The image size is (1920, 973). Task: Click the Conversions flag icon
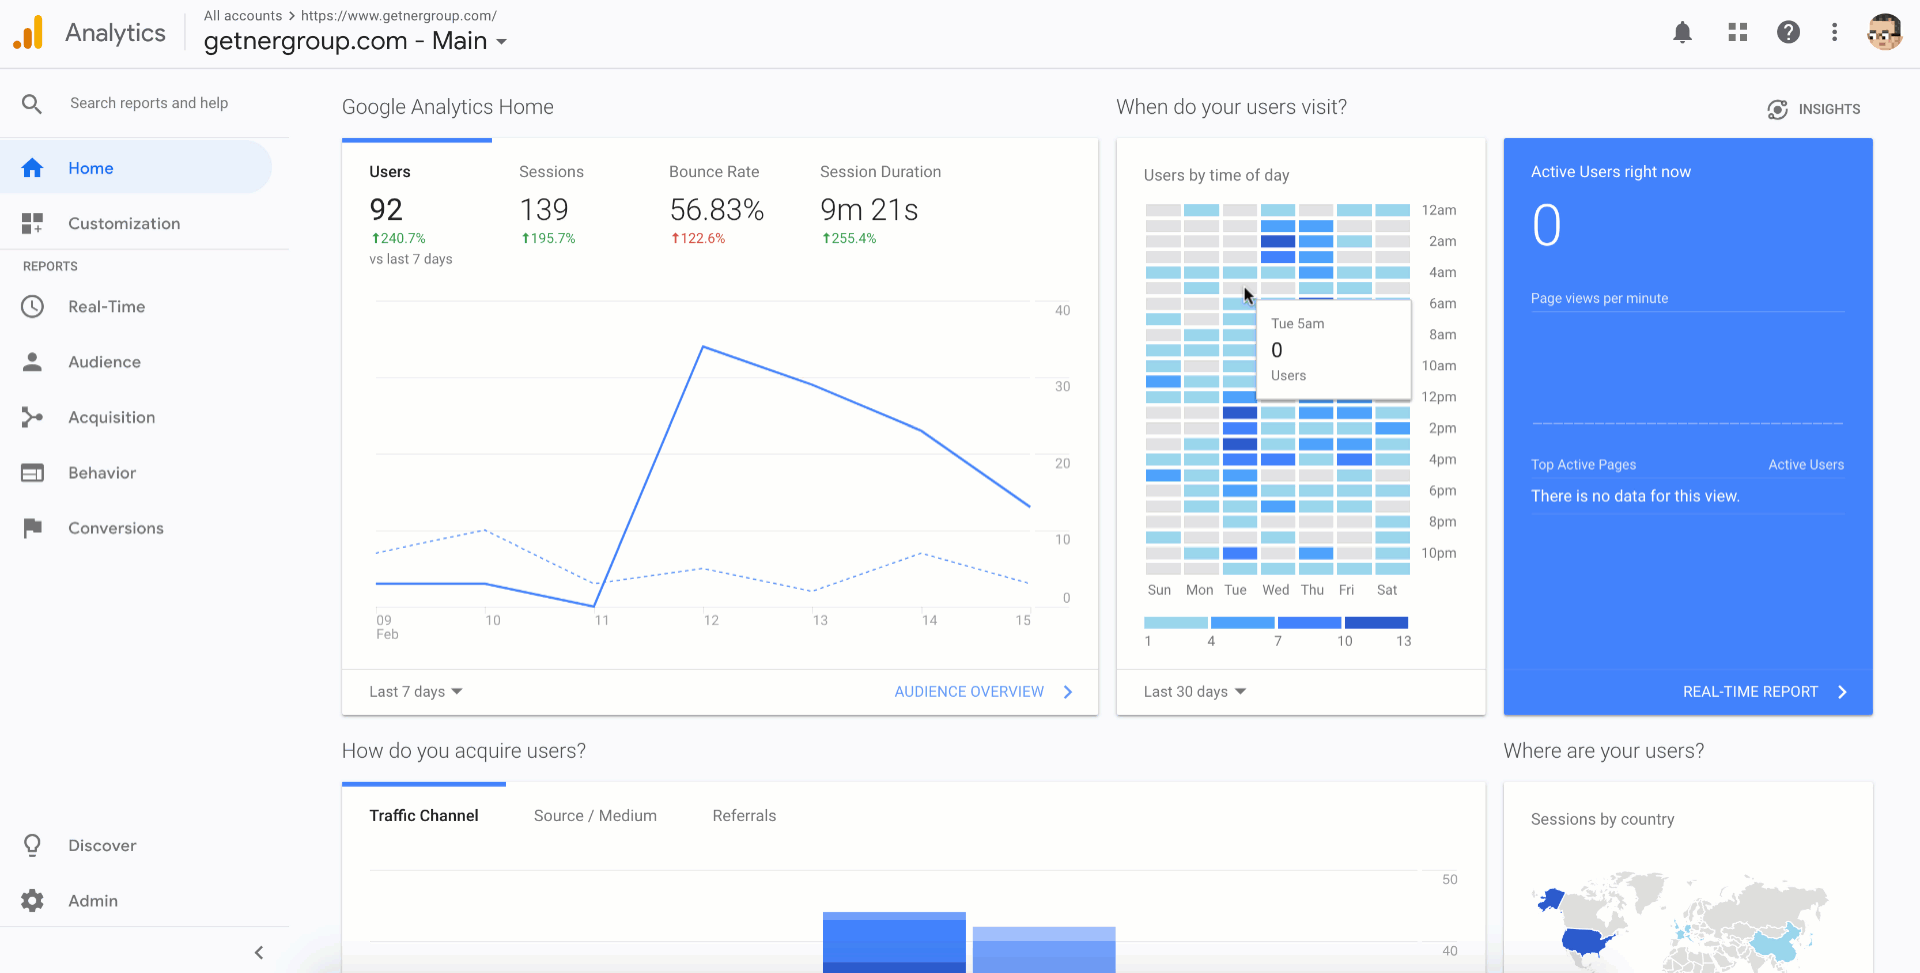(32, 528)
